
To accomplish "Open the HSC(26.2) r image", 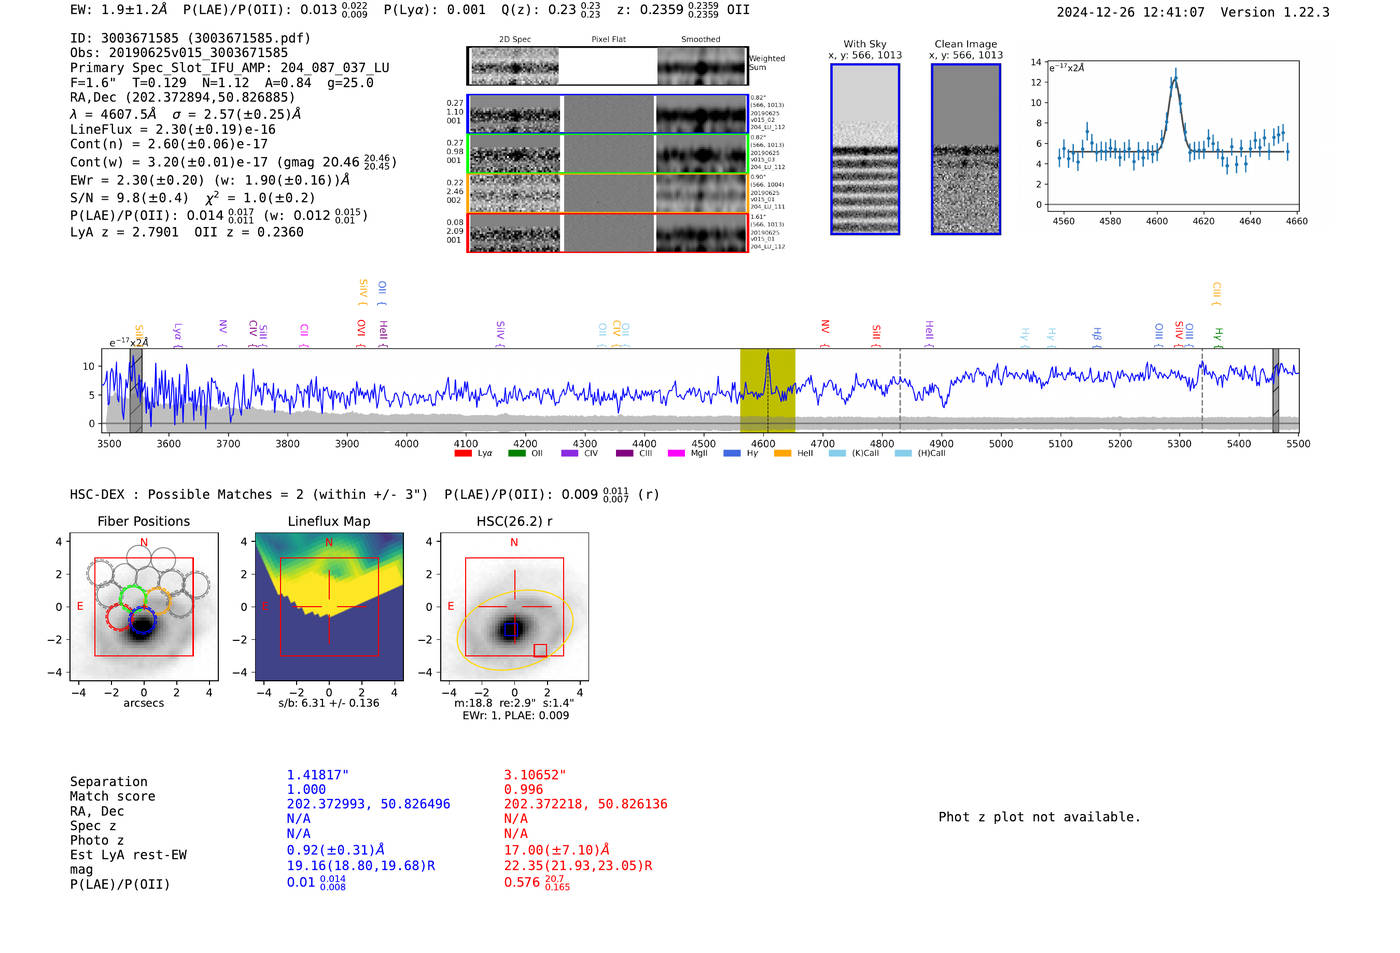I will click(x=514, y=607).
